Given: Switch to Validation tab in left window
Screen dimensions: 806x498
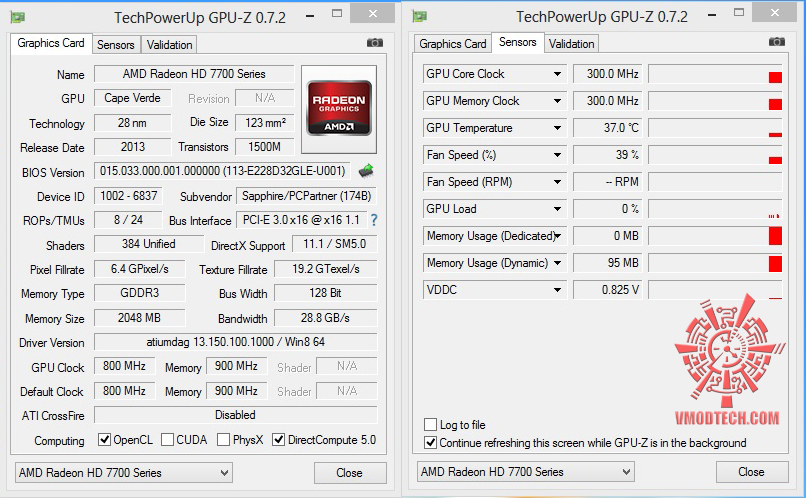Looking at the screenshot, I should click(x=169, y=45).
